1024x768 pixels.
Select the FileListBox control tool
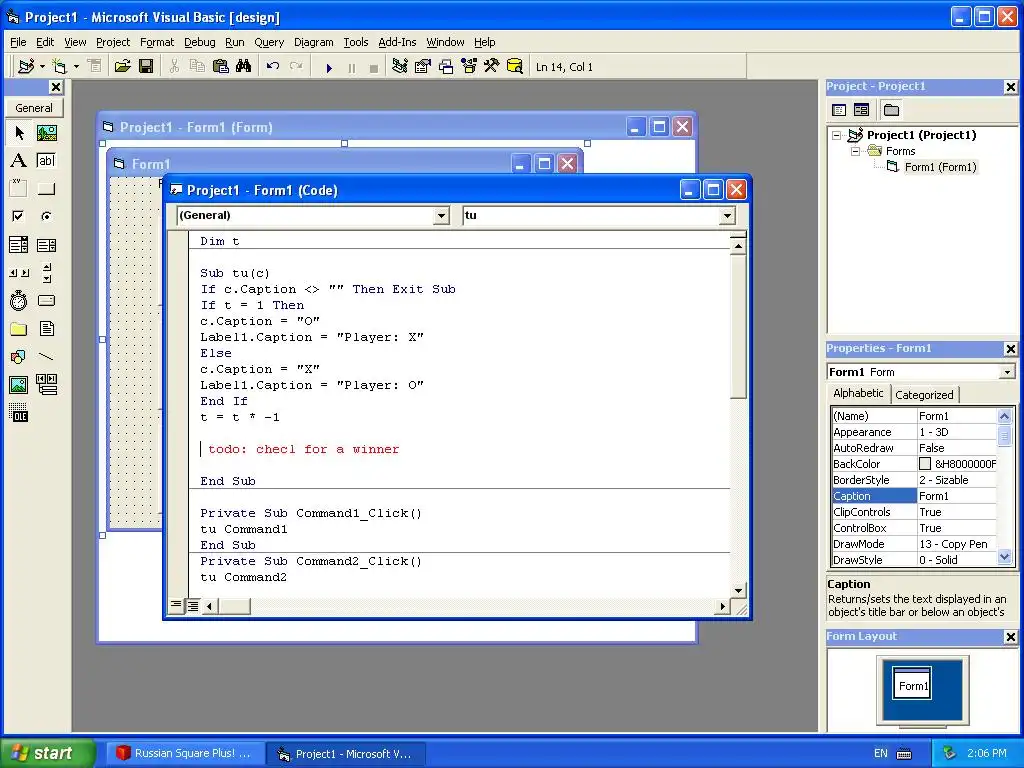(46, 328)
